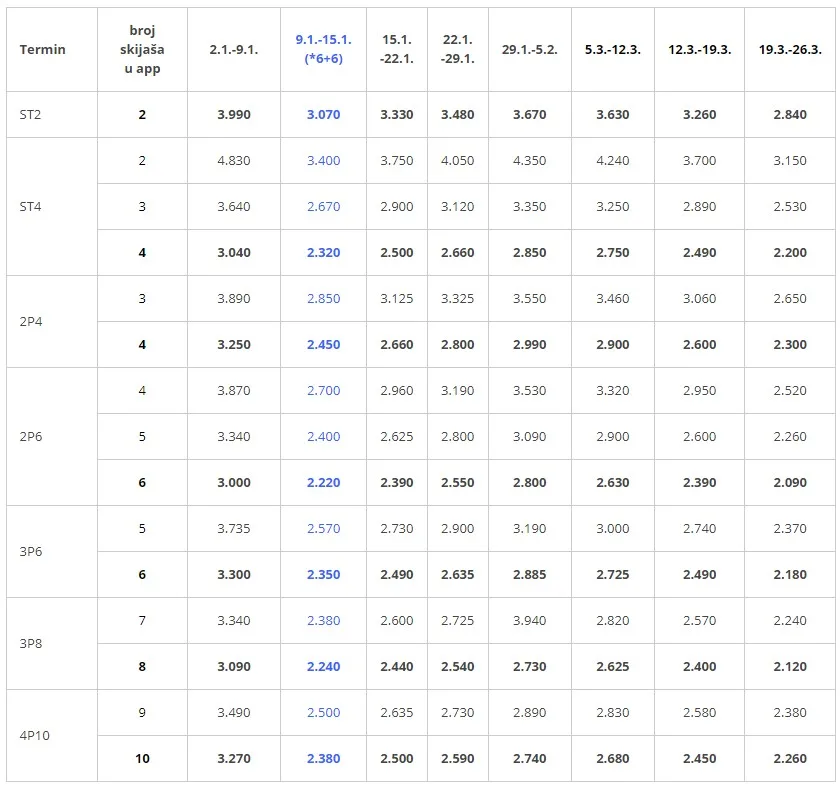Click the 3P6 apartment label
Image resolution: width=840 pixels, height=785 pixels.
[x=31, y=551]
